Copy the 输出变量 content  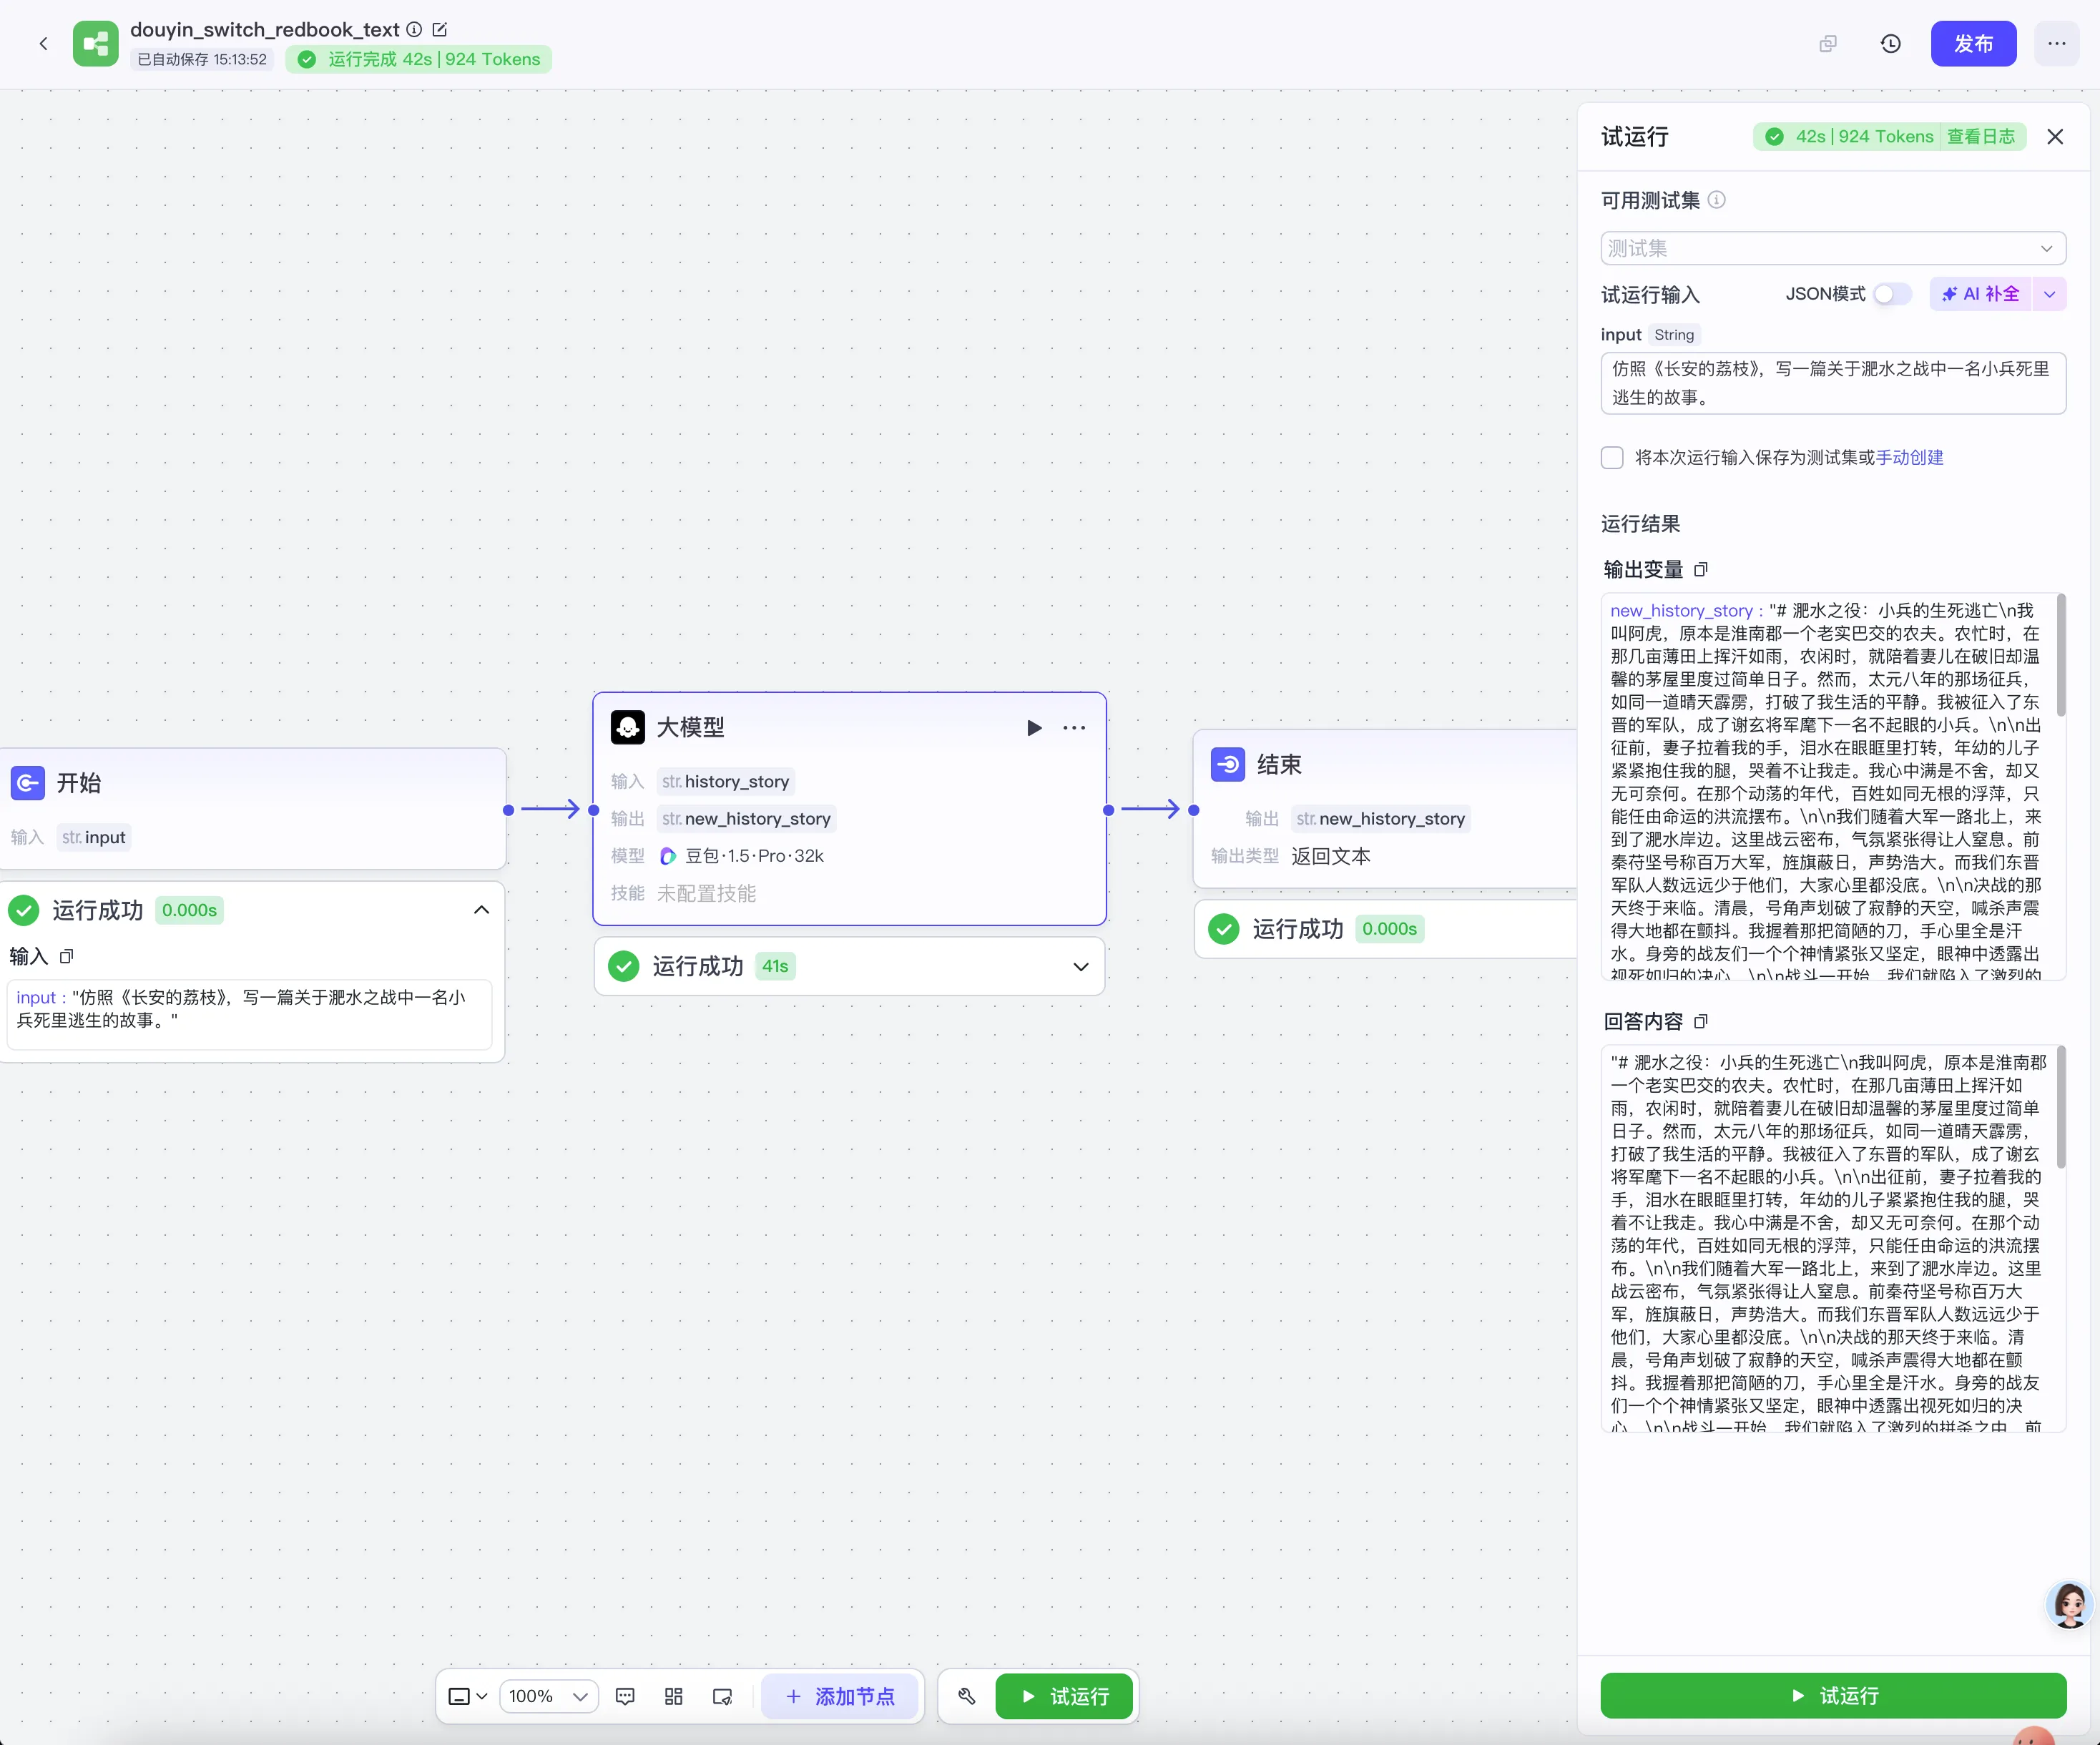point(1701,569)
